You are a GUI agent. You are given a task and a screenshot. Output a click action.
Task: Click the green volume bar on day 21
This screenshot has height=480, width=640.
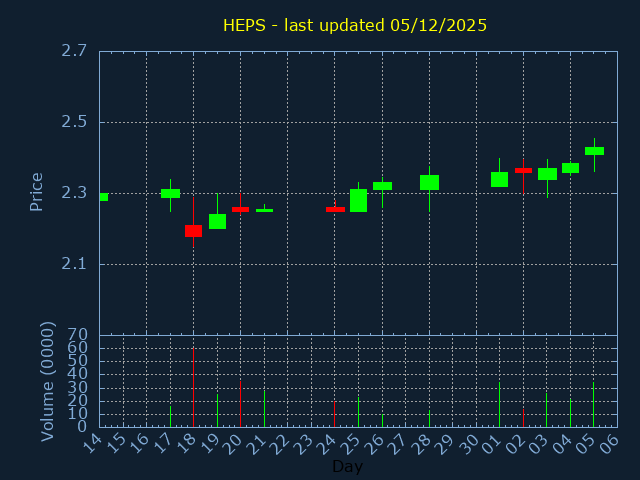click(x=264, y=408)
